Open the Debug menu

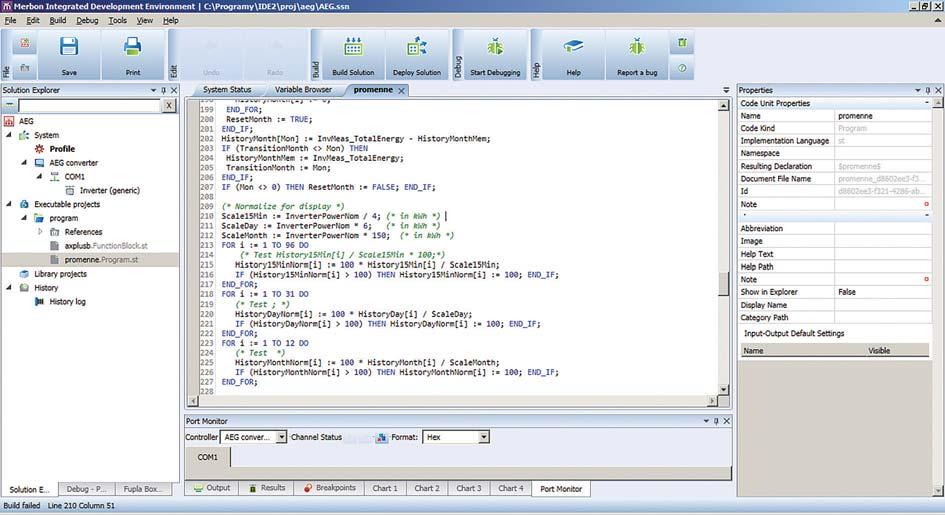(x=87, y=20)
